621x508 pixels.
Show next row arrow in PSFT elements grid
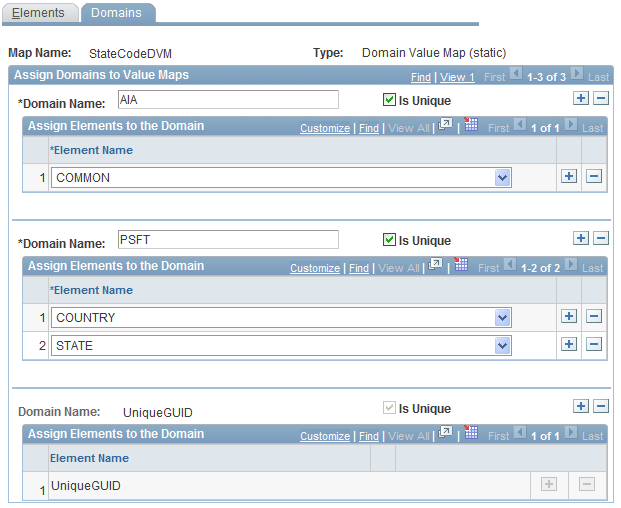(x=571, y=264)
